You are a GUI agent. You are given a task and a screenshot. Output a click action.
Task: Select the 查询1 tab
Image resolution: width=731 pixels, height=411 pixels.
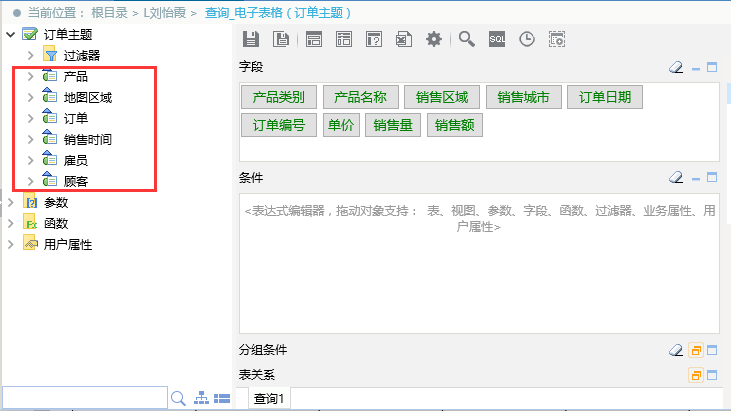(x=269, y=399)
